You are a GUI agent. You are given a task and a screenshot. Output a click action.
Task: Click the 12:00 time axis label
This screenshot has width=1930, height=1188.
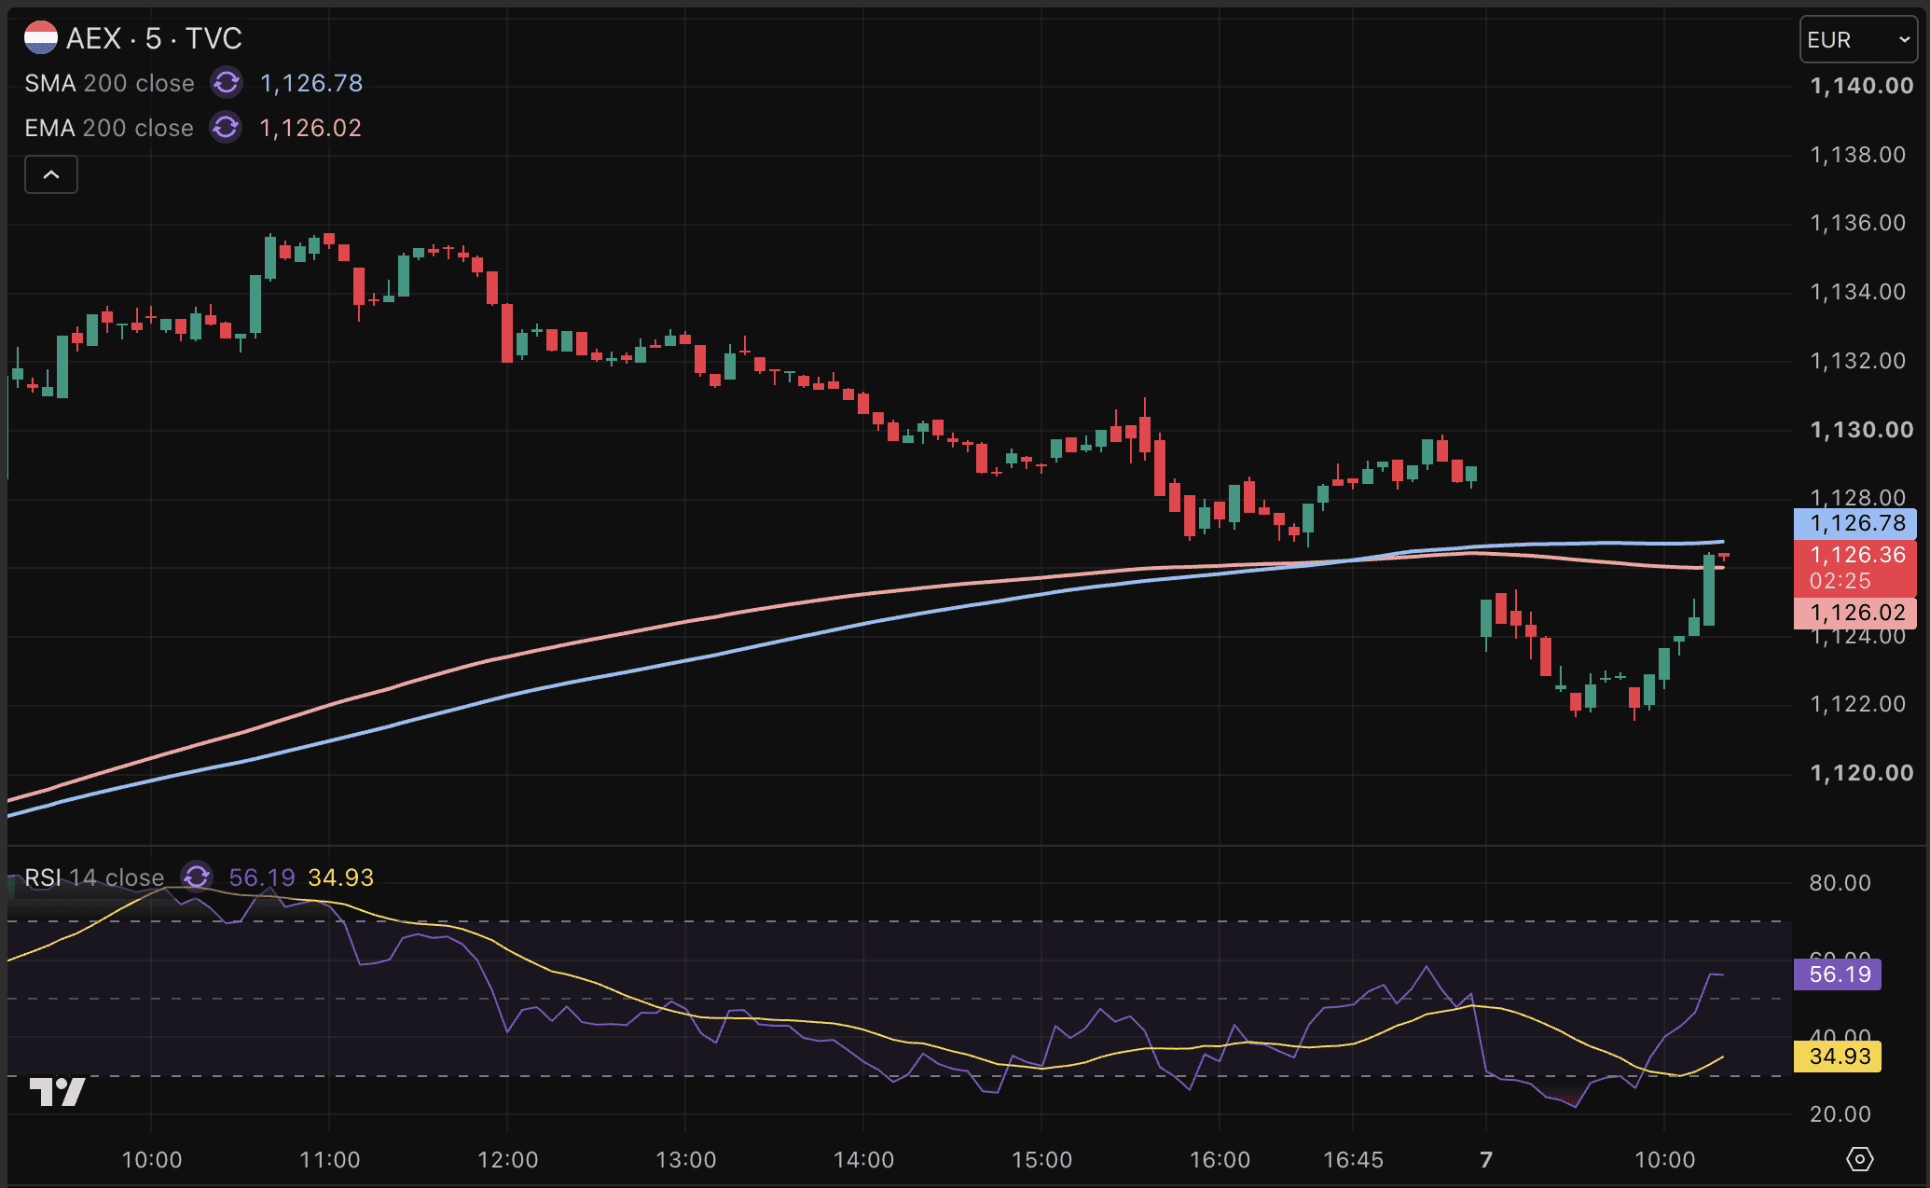[508, 1160]
